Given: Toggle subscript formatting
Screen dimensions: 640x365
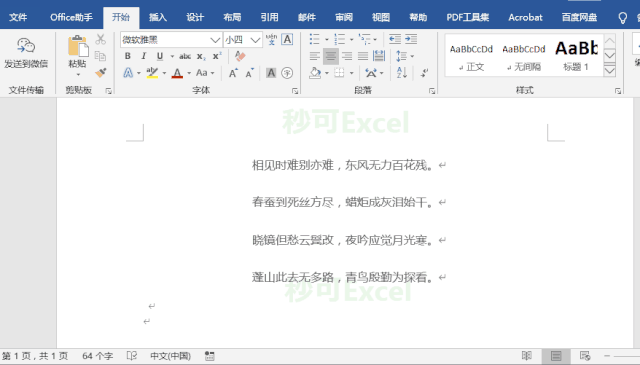Looking at the screenshot, I should coord(201,56).
